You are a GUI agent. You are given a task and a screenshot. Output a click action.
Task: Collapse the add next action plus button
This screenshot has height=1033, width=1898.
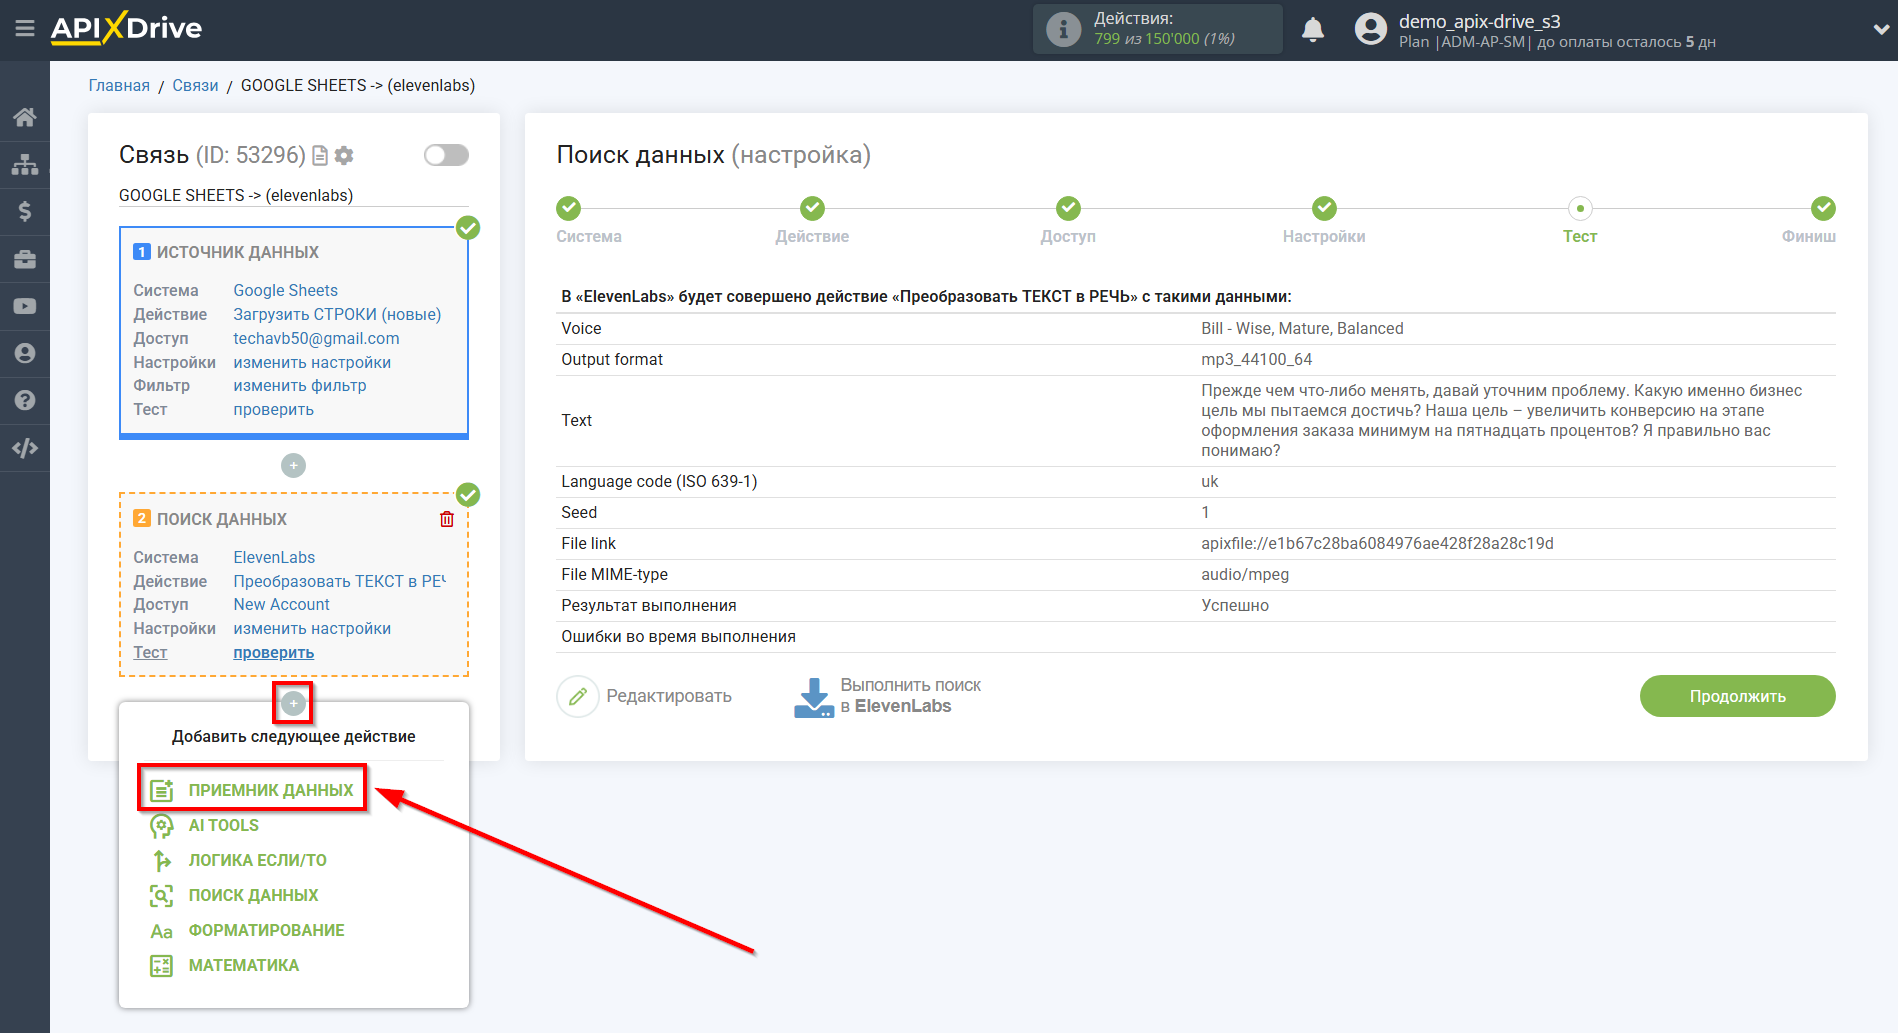pos(293,703)
